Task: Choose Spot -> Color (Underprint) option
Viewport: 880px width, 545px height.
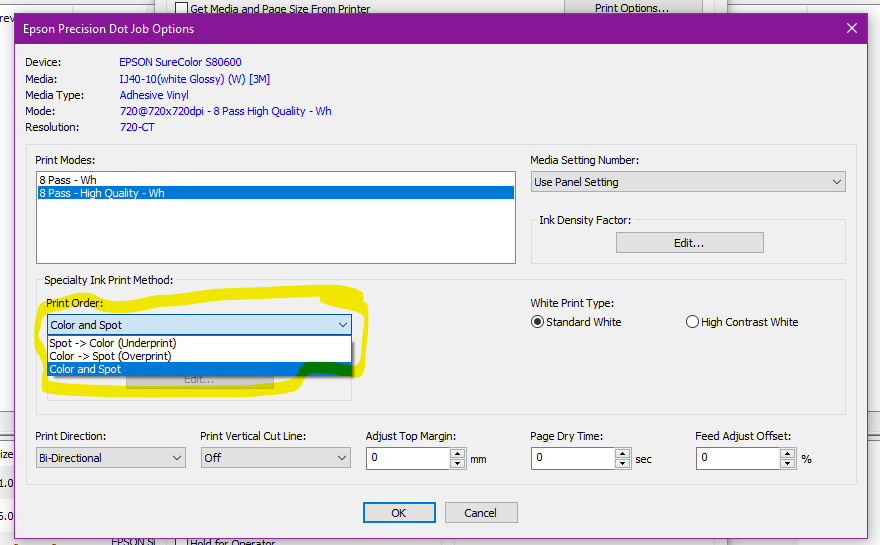Action: (199, 343)
